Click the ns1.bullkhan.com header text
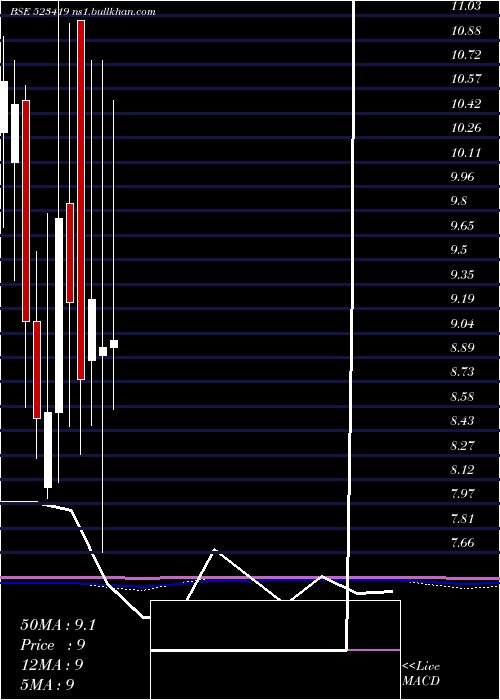The image size is (500, 700). (113, 12)
